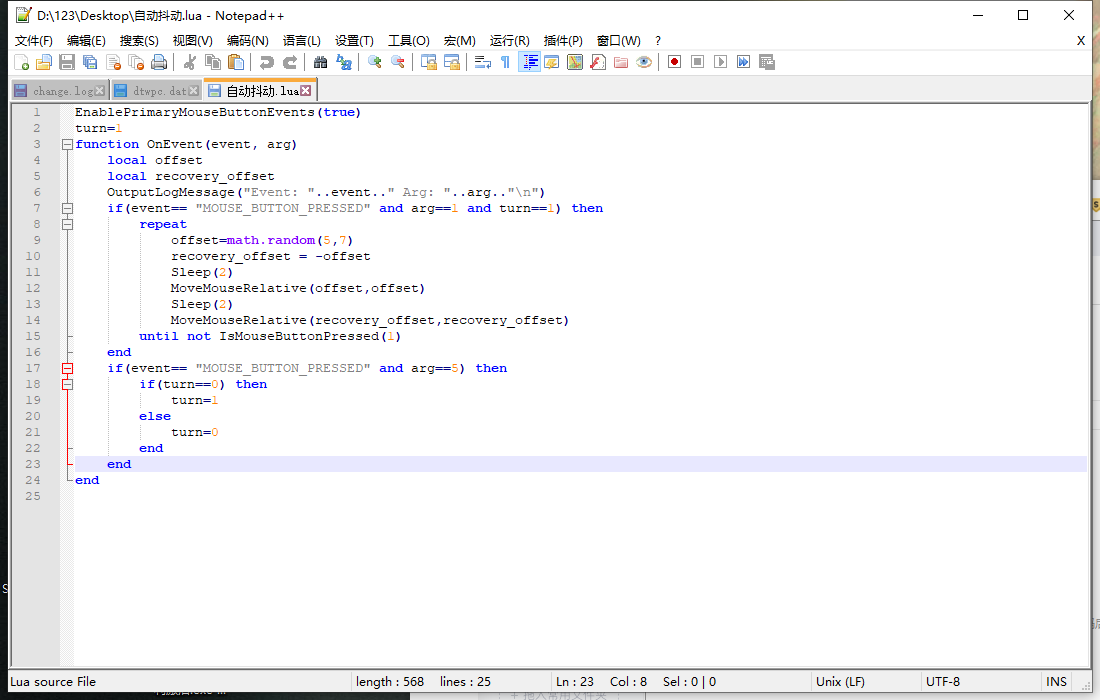1100x700 pixels.
Task: Click the Stop recording macro button
Action: 697,62
